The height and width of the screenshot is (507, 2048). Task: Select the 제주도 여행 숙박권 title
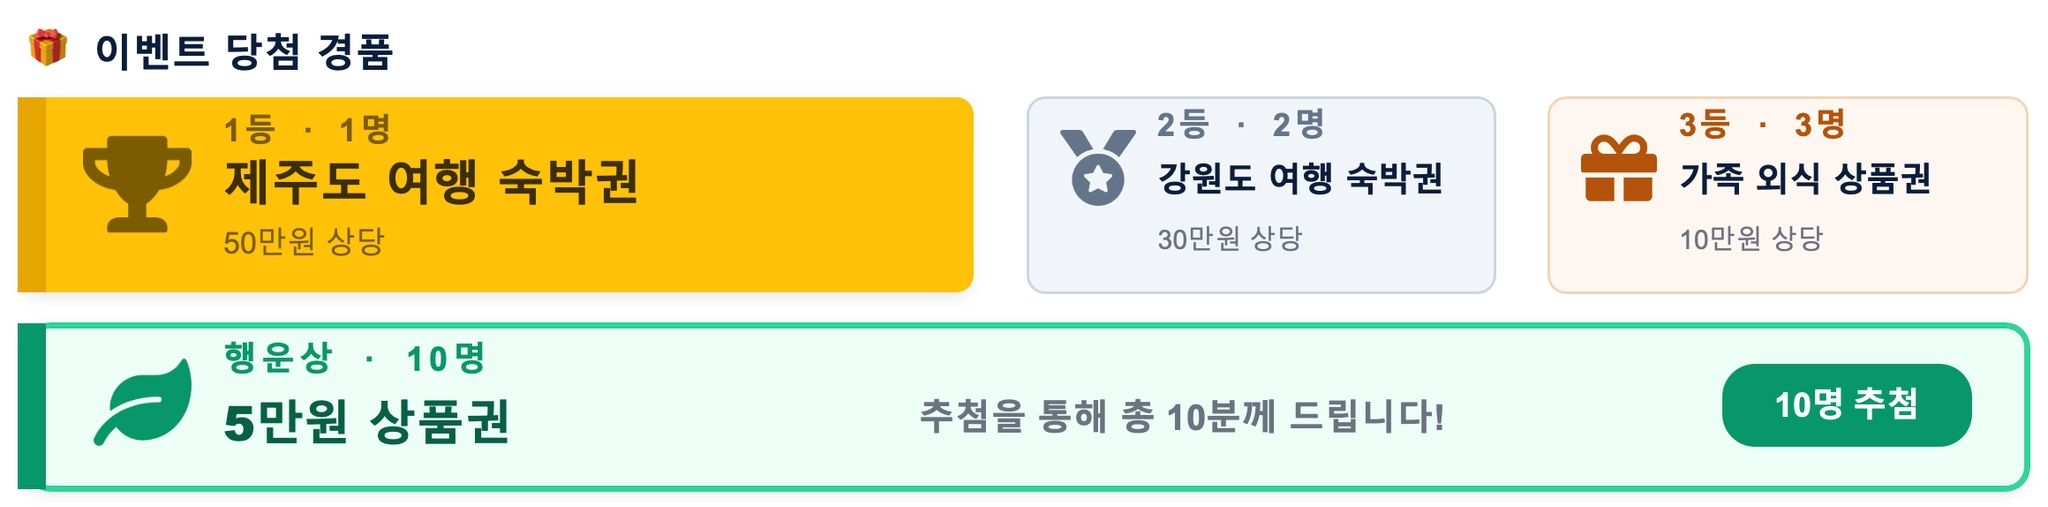click(431, 181)
